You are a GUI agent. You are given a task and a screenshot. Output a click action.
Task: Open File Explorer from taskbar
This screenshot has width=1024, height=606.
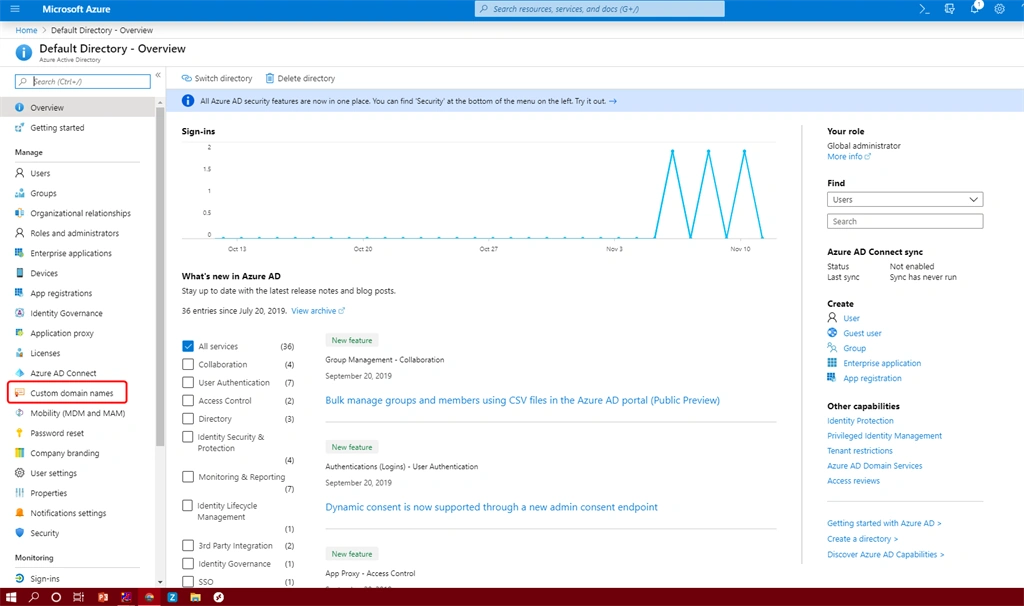[x=195, y=597]
